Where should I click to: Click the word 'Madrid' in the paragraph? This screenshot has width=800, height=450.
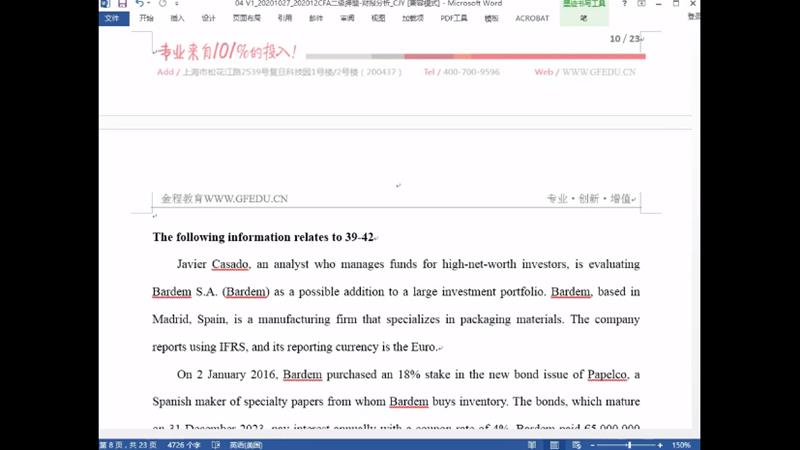click(171, 319)
